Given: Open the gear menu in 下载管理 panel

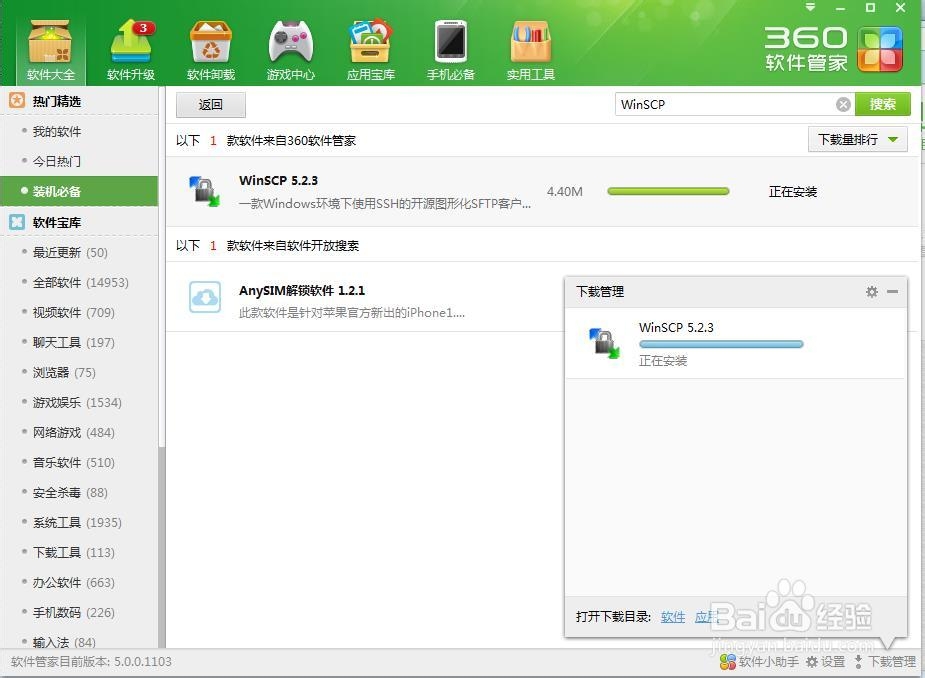Looking at the screenshot, I should pyautogui.click(x=871, y=291).
